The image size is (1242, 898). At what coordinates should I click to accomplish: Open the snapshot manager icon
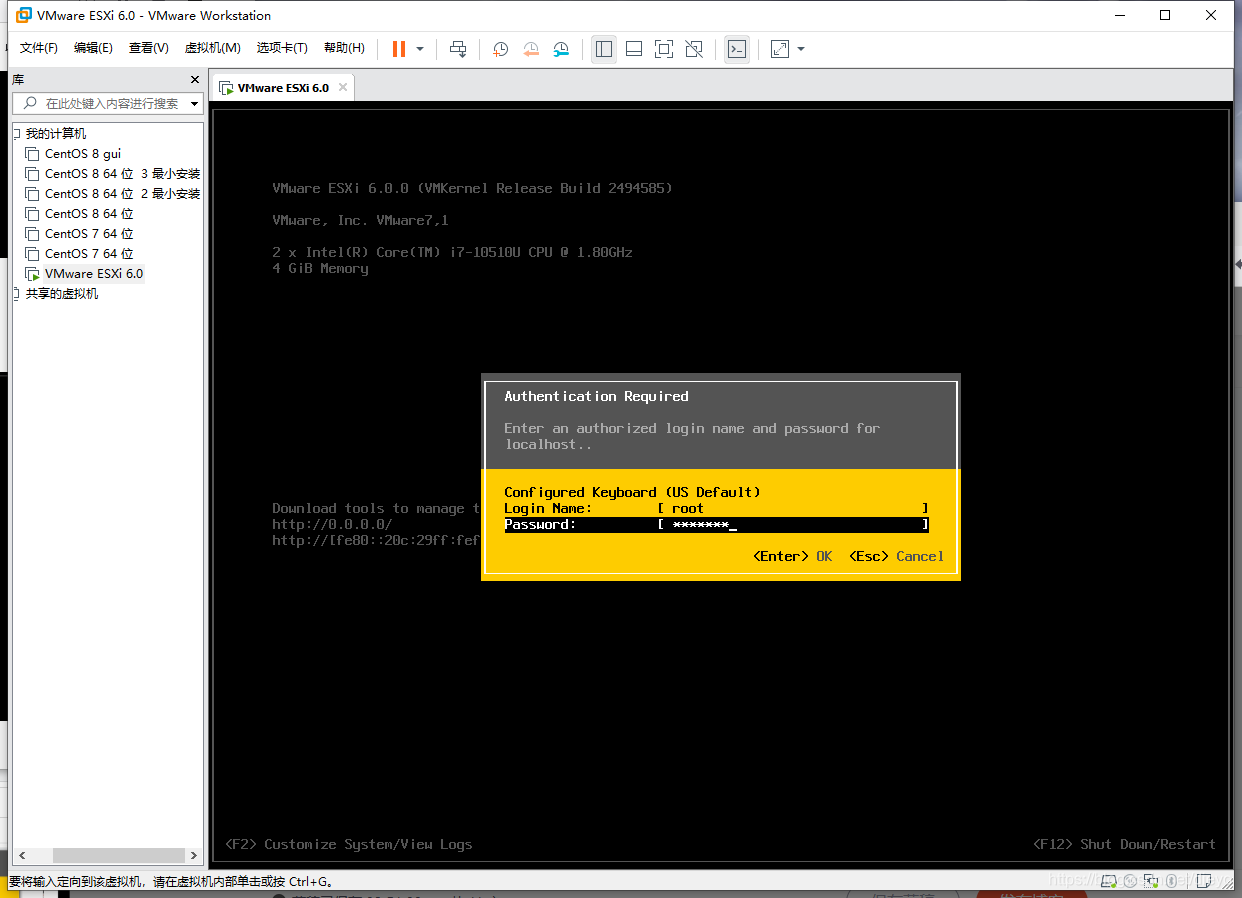(561, 49)
